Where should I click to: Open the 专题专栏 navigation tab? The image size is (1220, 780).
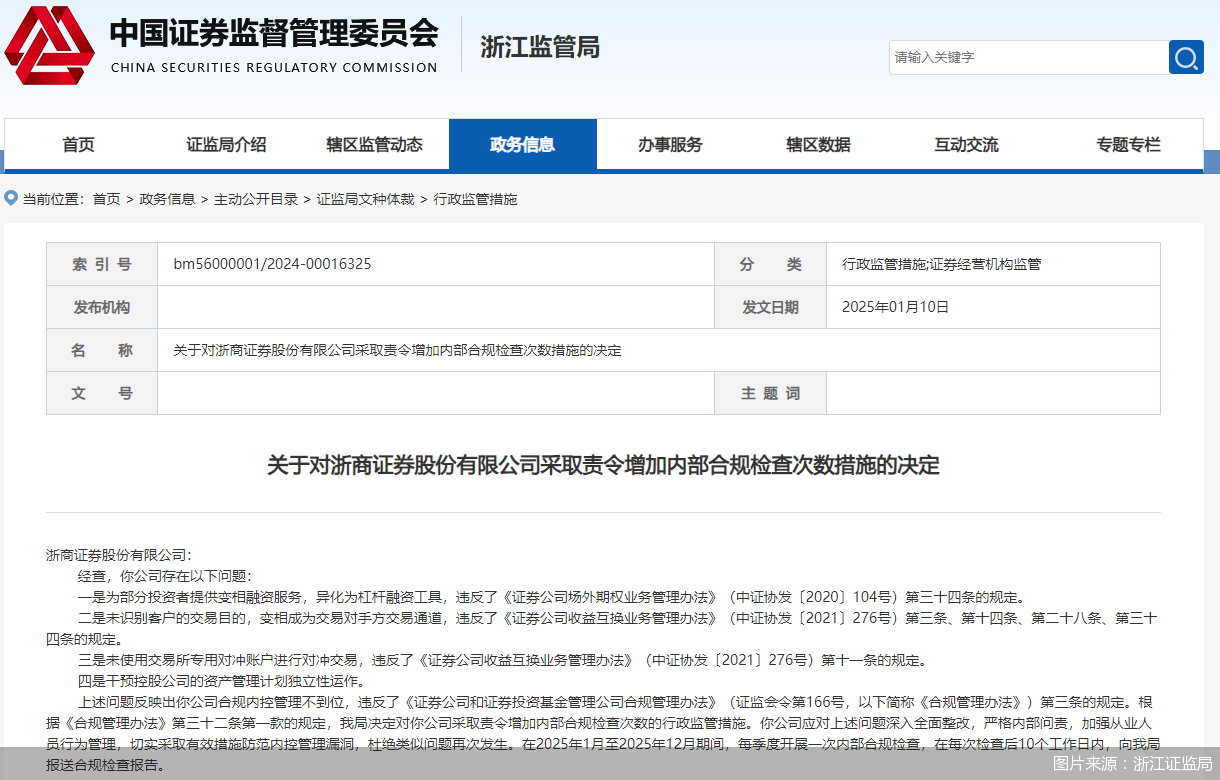point(1129,145)
